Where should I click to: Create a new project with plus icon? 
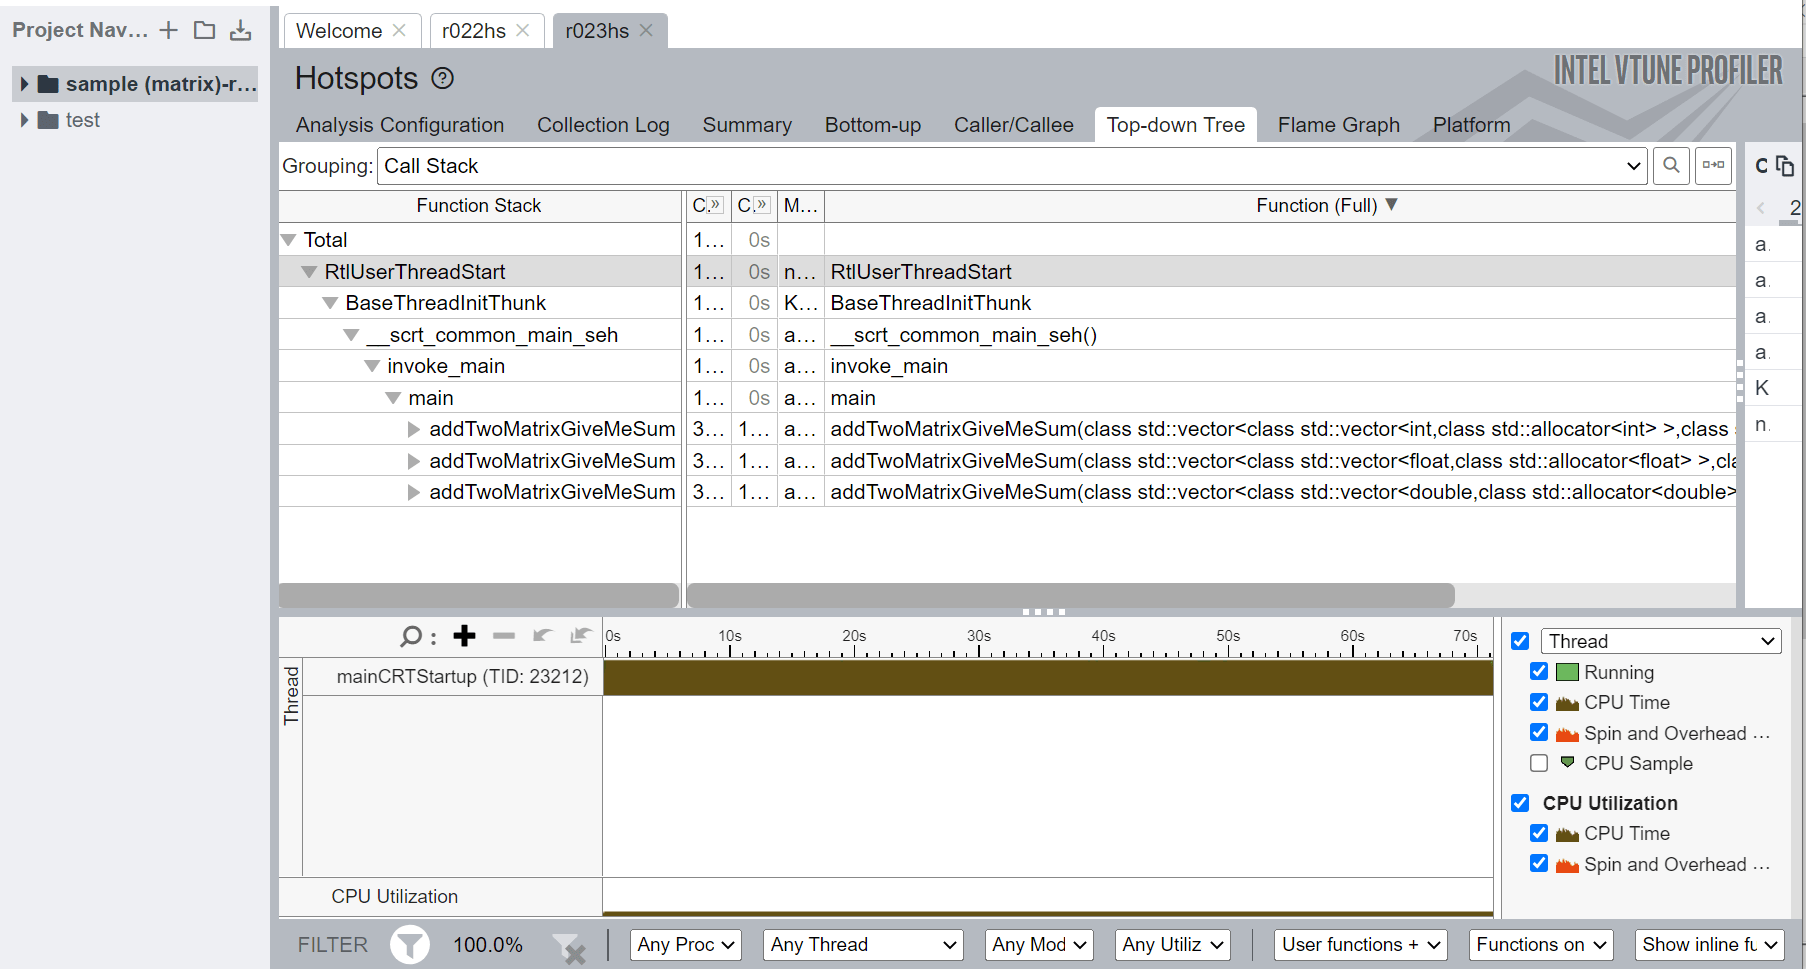click(168, 30)
